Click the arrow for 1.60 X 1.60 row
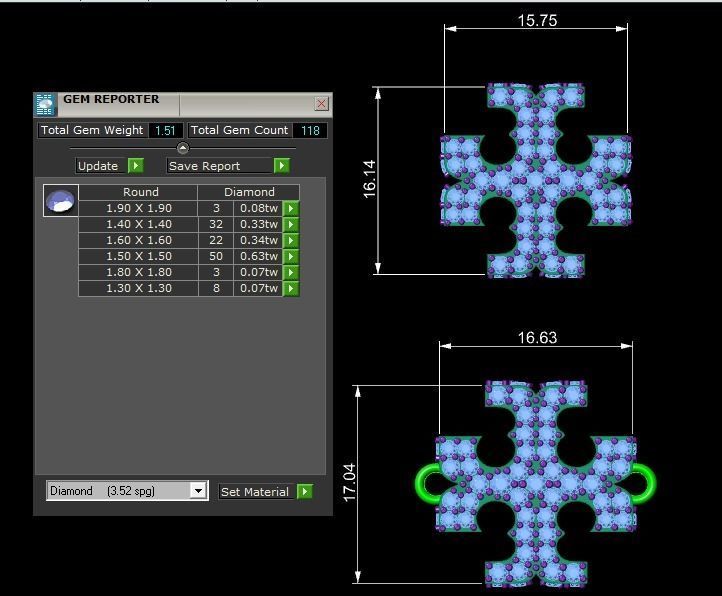The image size is (722, 596). [x=291, y=240]
